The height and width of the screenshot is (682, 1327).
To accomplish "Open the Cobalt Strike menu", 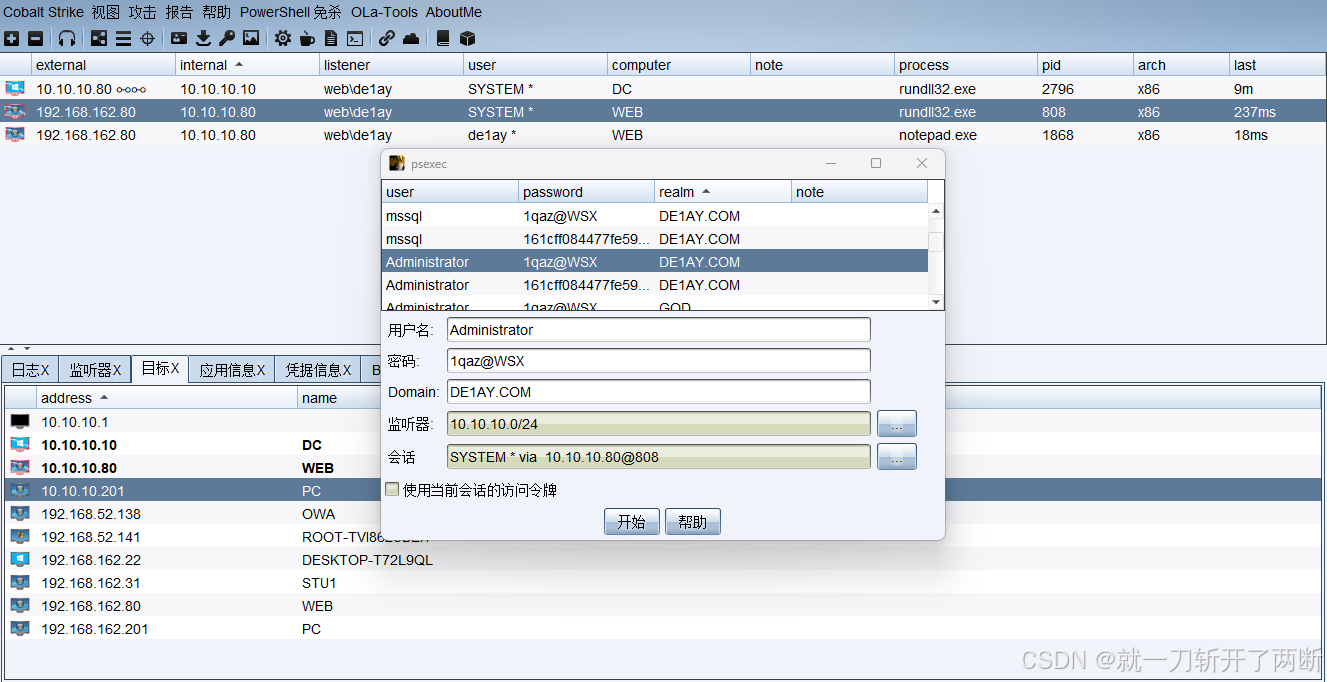I will [43, 12].
